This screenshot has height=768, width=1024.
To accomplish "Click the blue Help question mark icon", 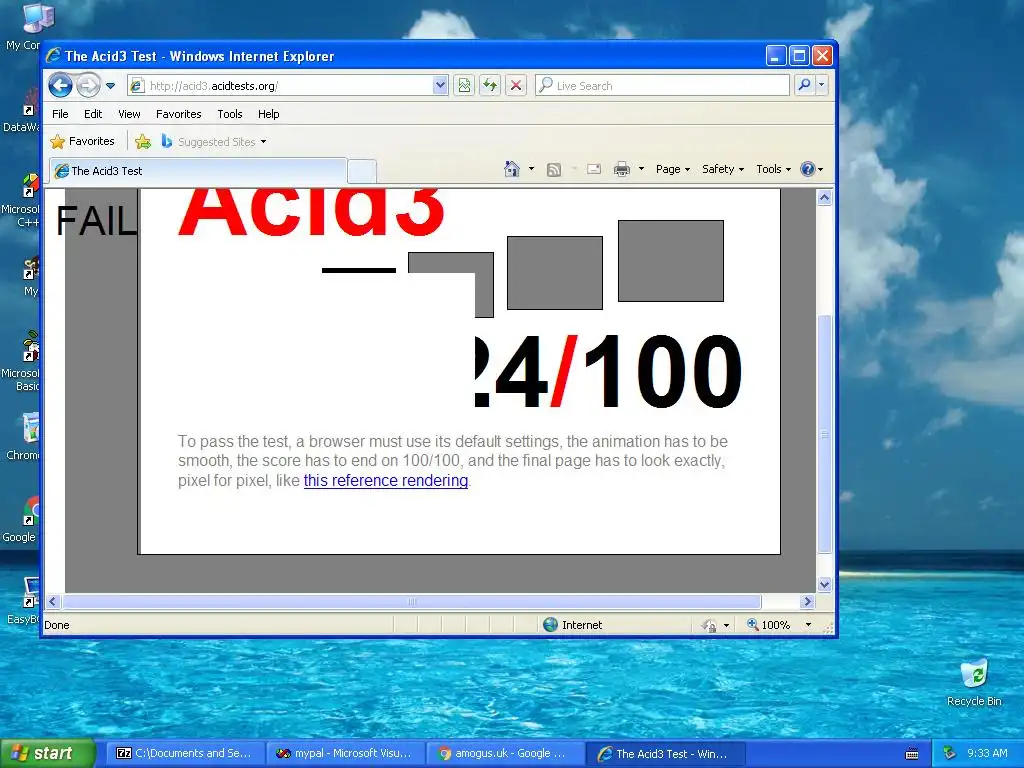I will pyautogui.click(x=808, y=169).
